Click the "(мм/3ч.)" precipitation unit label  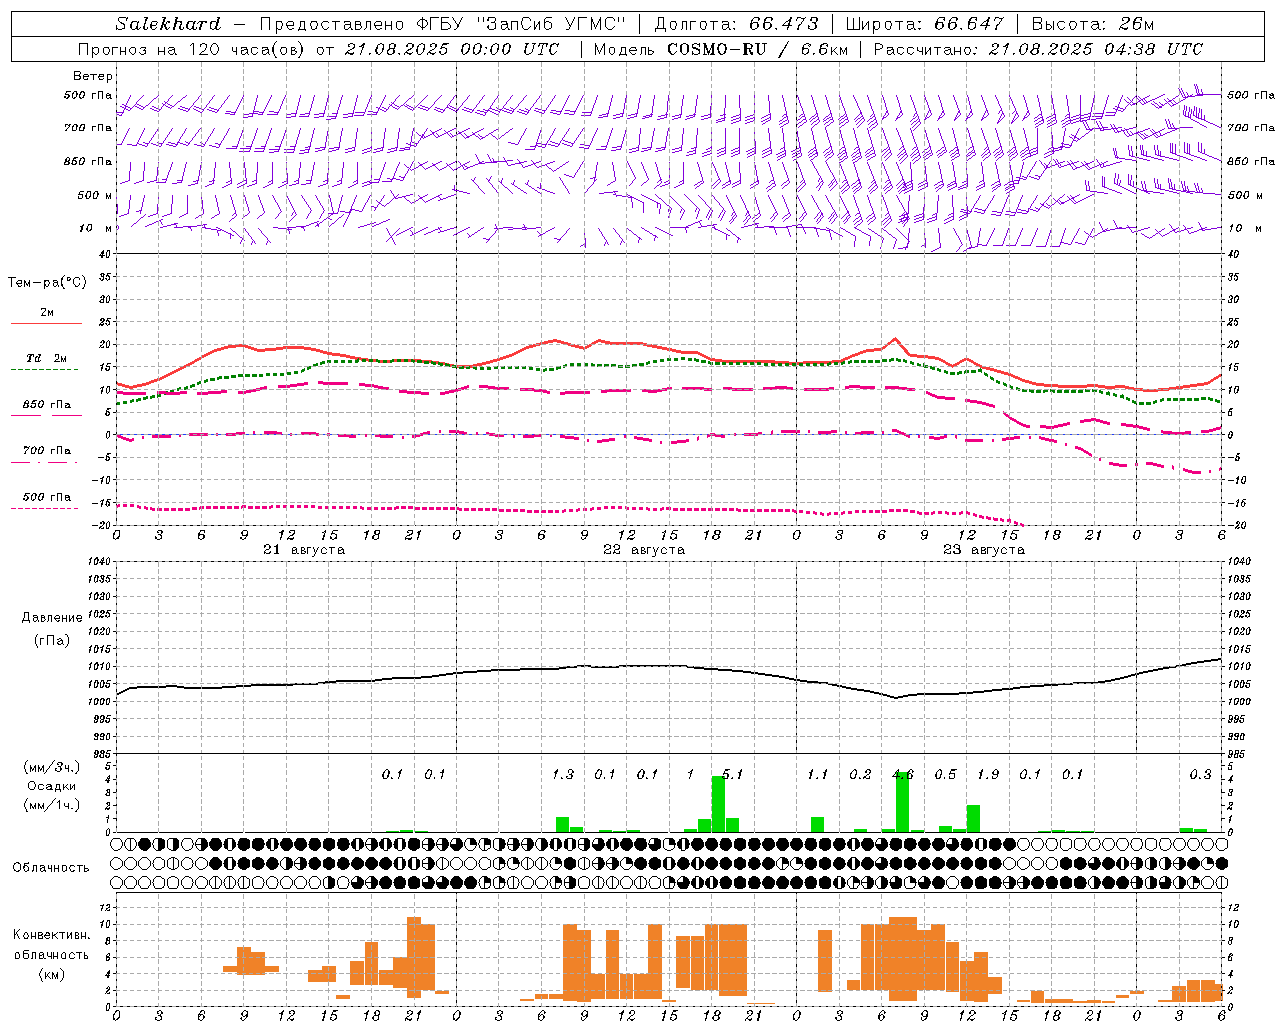coord(52,767)
